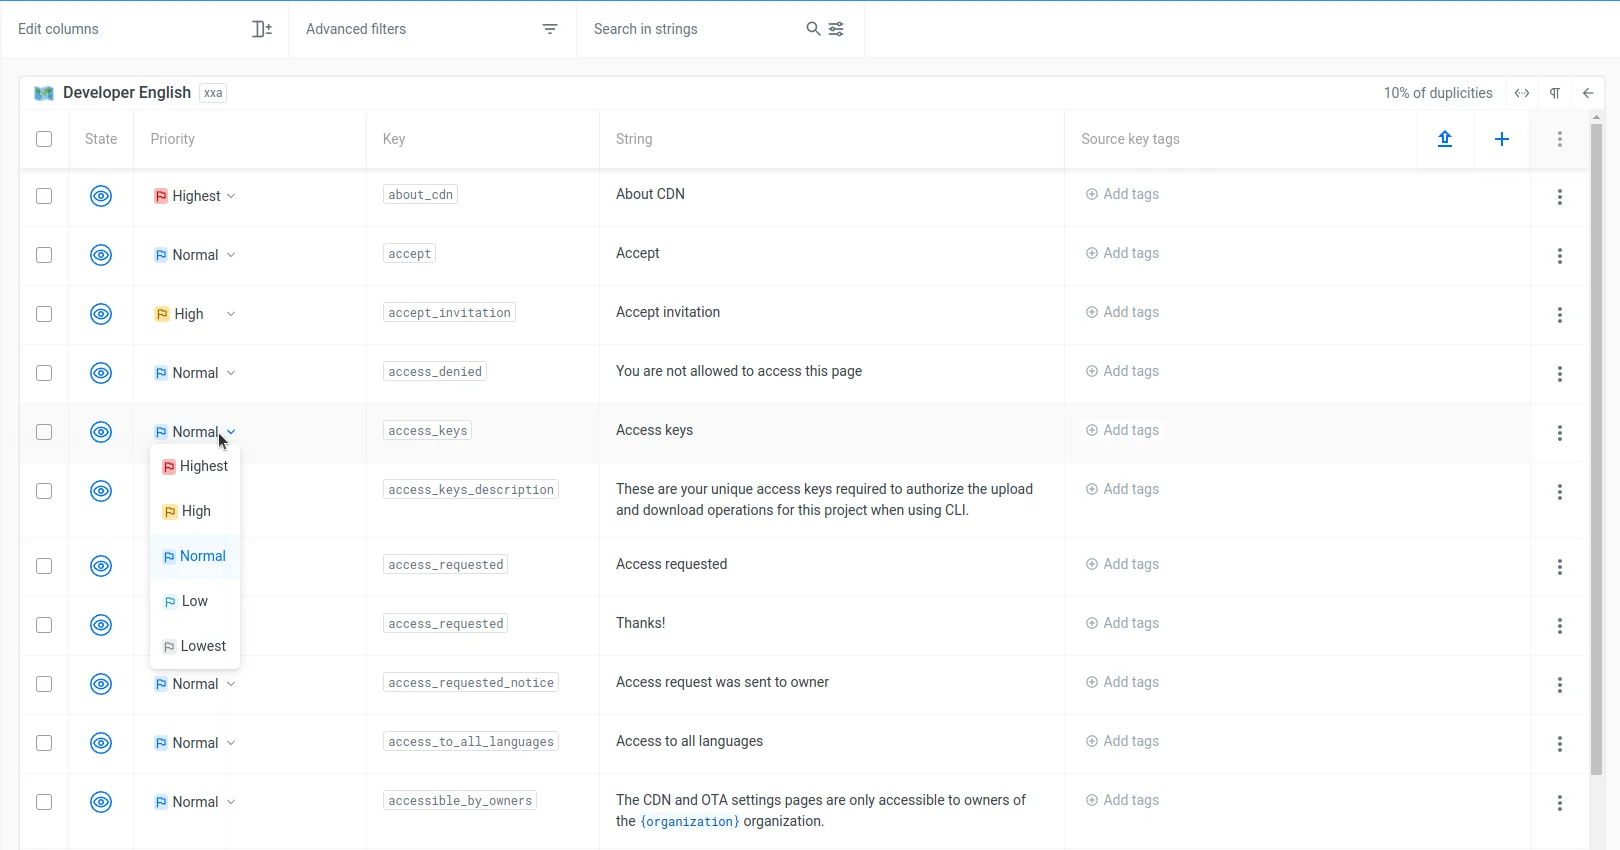Open the Edit columns panel icon

[x=261, y=29]
